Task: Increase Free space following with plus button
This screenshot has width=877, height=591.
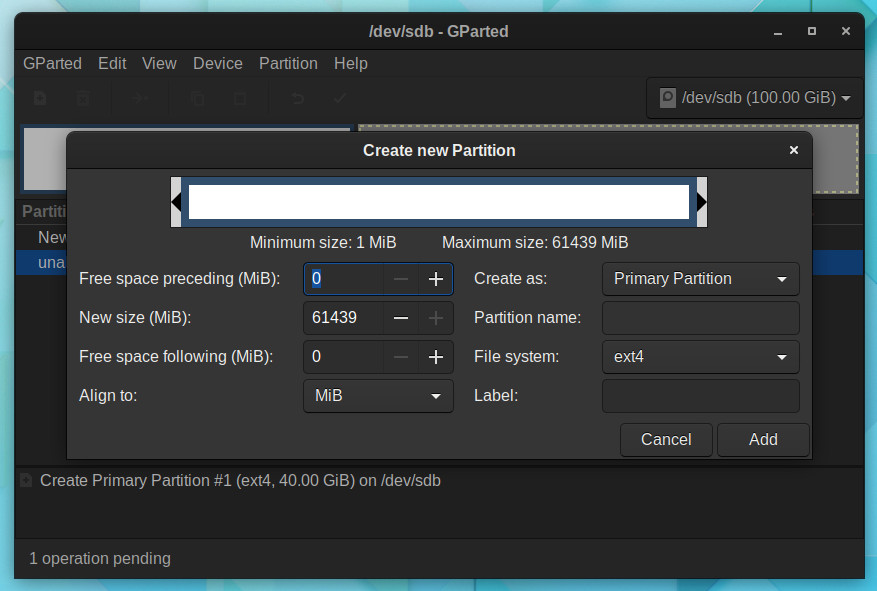Action: pyautogui.click(x=436, y=357)
